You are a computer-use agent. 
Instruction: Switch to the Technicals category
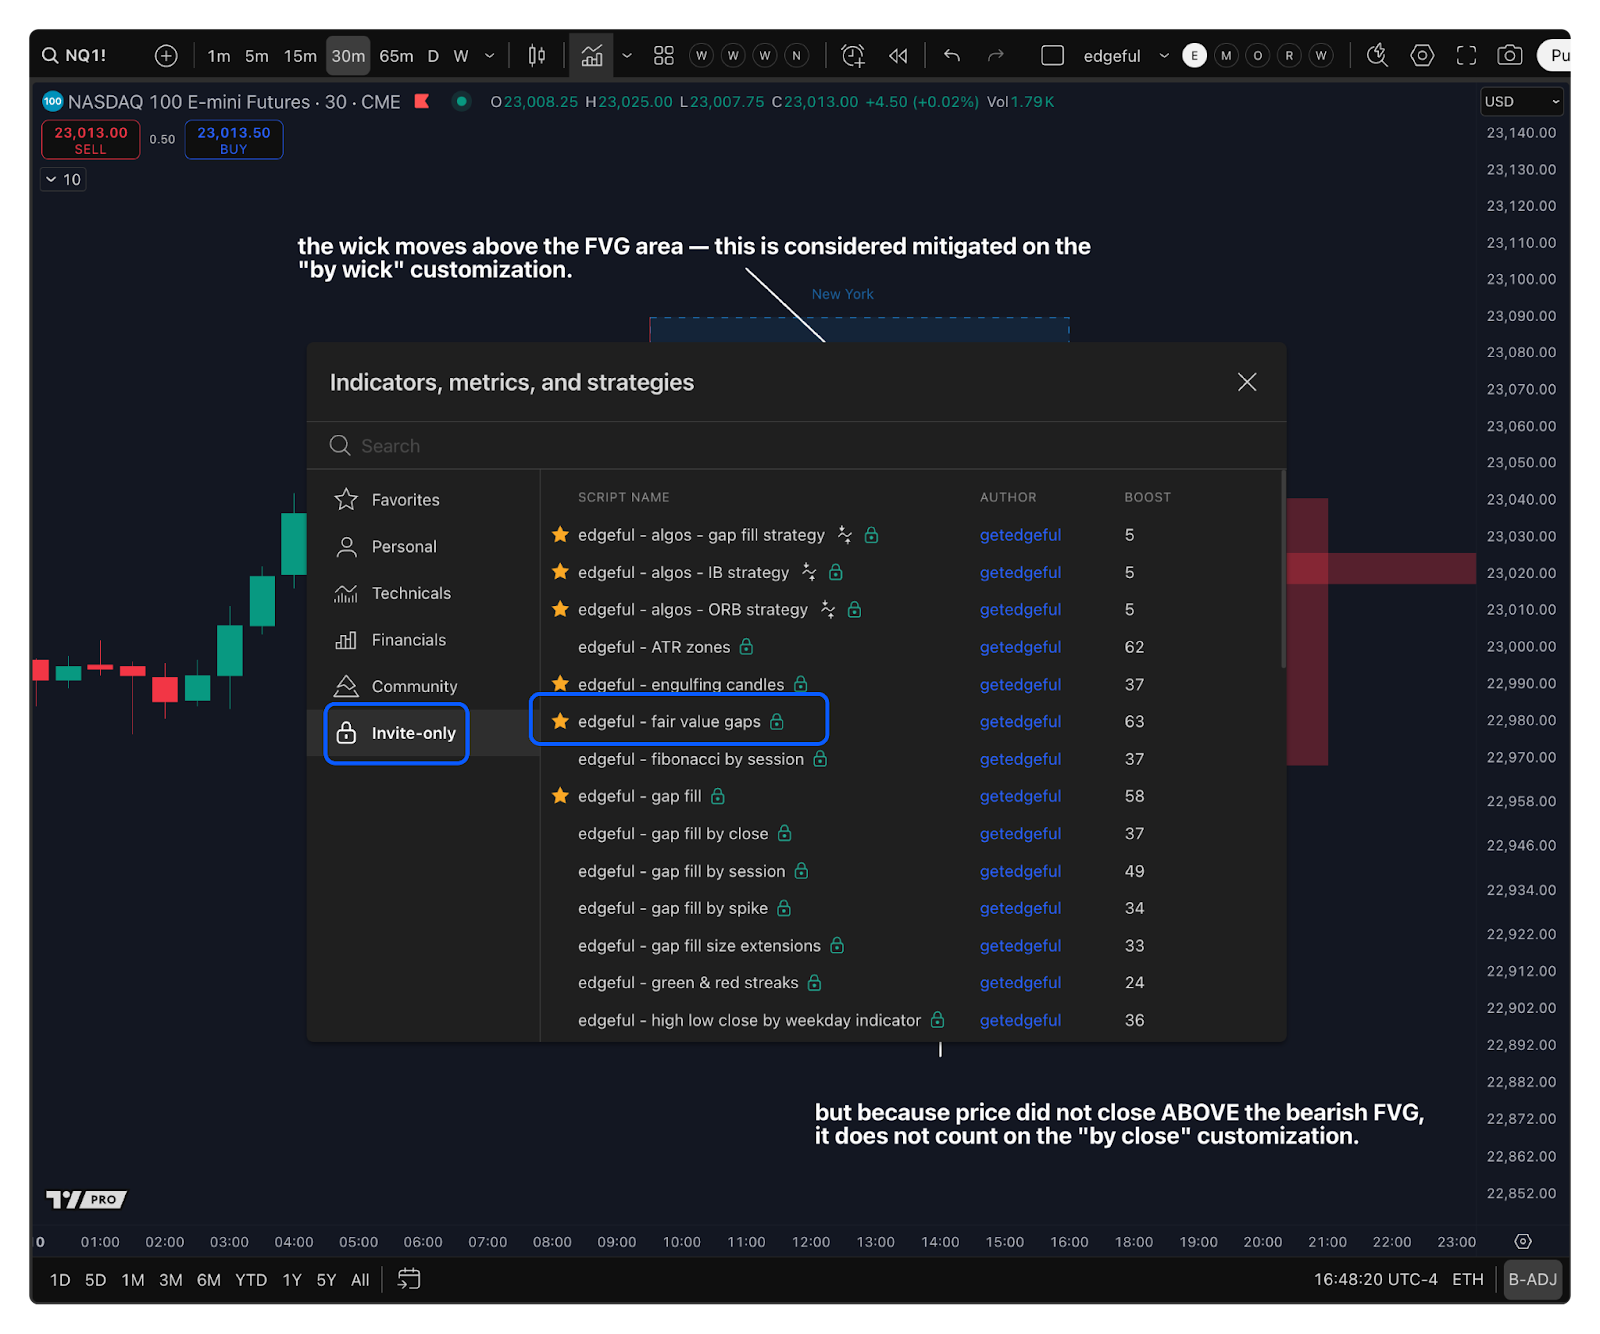tap(410, 593)
